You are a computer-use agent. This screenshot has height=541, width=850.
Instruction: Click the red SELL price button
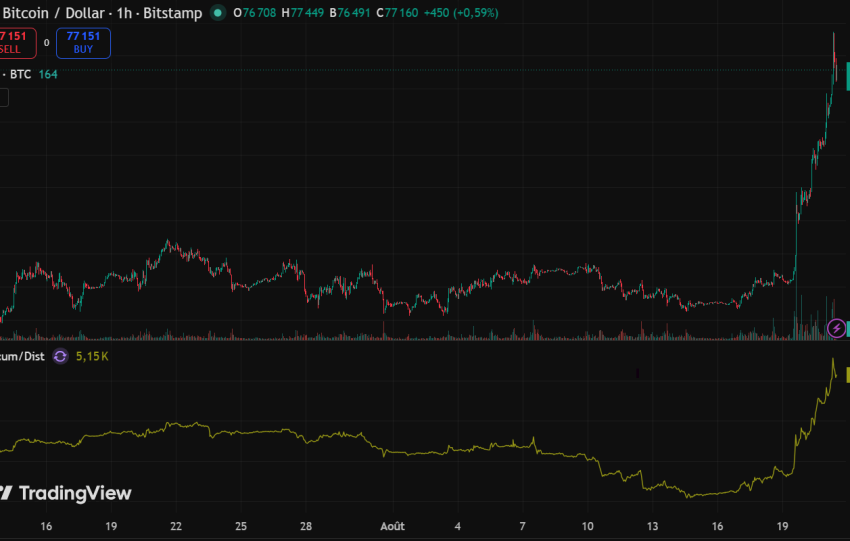coord(17,43)
